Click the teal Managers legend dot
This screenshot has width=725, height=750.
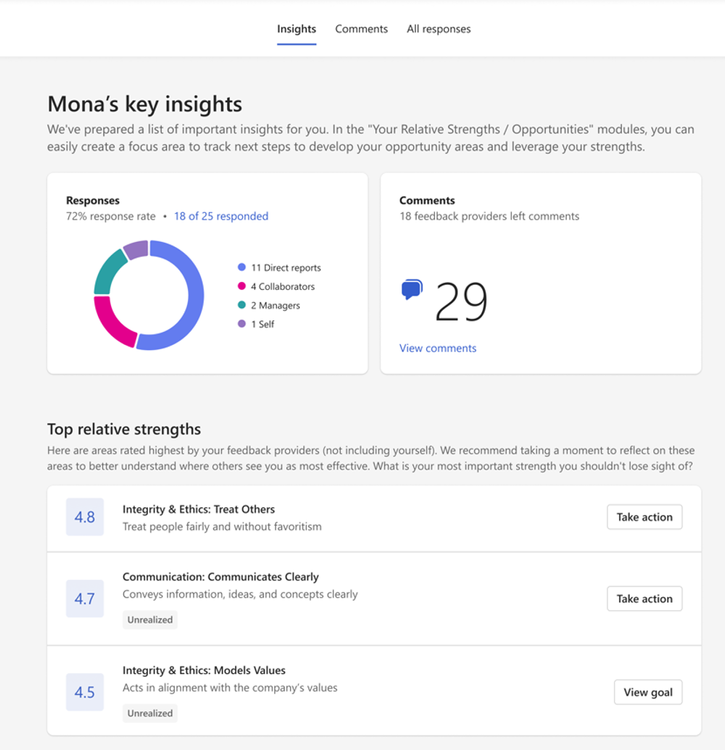click(242, 305)
